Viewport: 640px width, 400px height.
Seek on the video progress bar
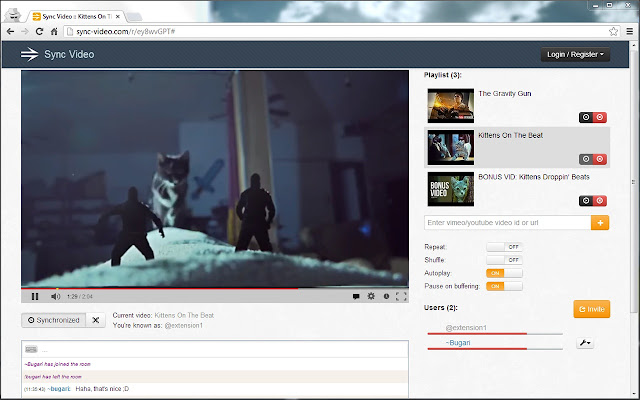(215, 288)
